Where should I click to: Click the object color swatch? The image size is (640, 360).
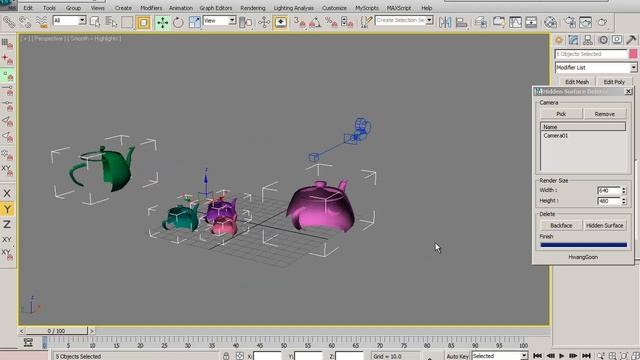tap(633, 54)
